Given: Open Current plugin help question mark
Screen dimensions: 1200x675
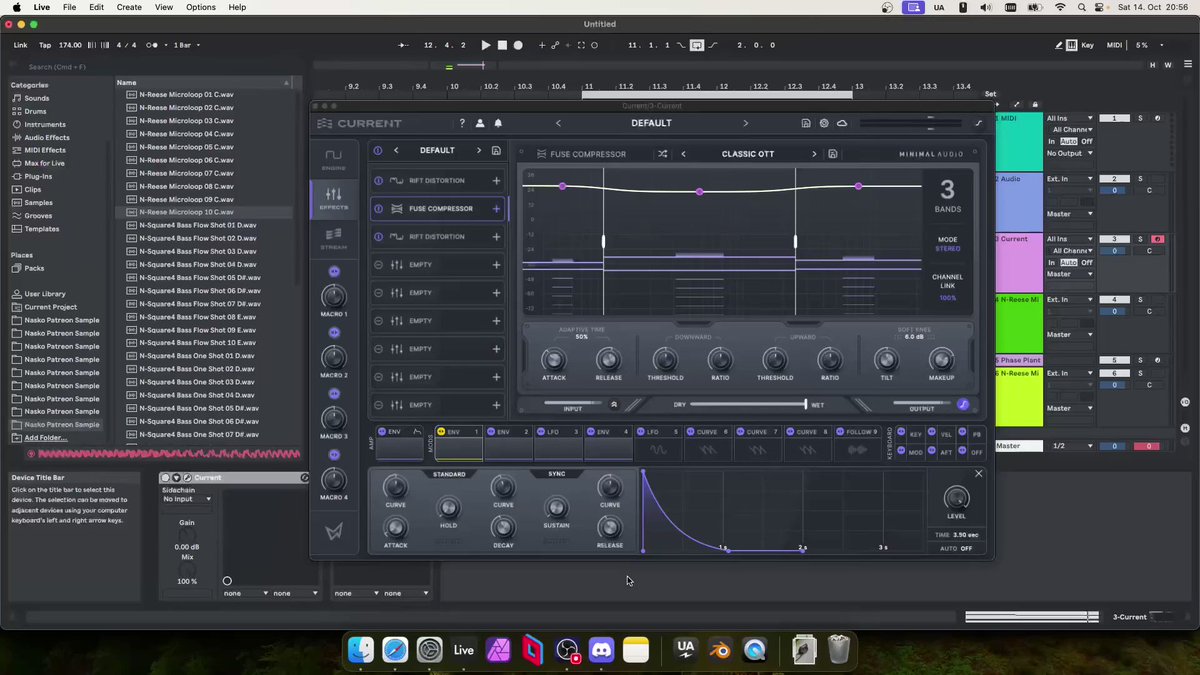Looking at the screenshot, I should point(461,123).
